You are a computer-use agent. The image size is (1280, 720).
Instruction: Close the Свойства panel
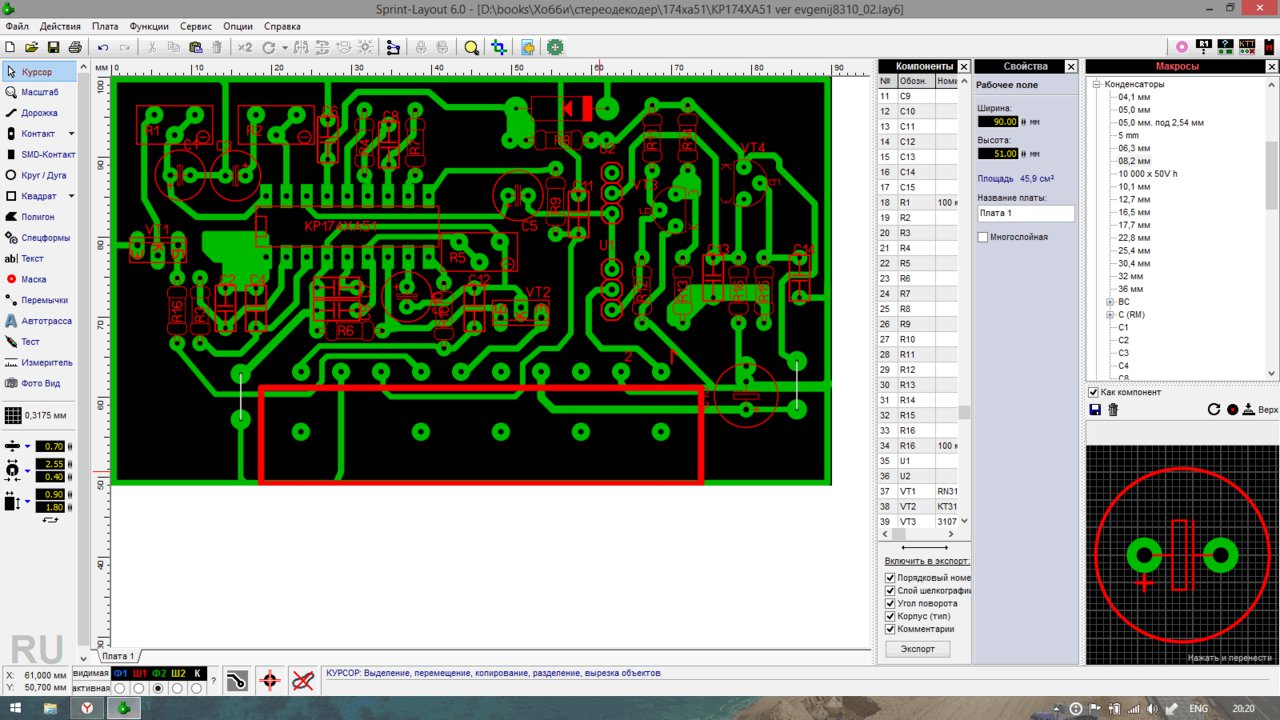[1070, 66]
